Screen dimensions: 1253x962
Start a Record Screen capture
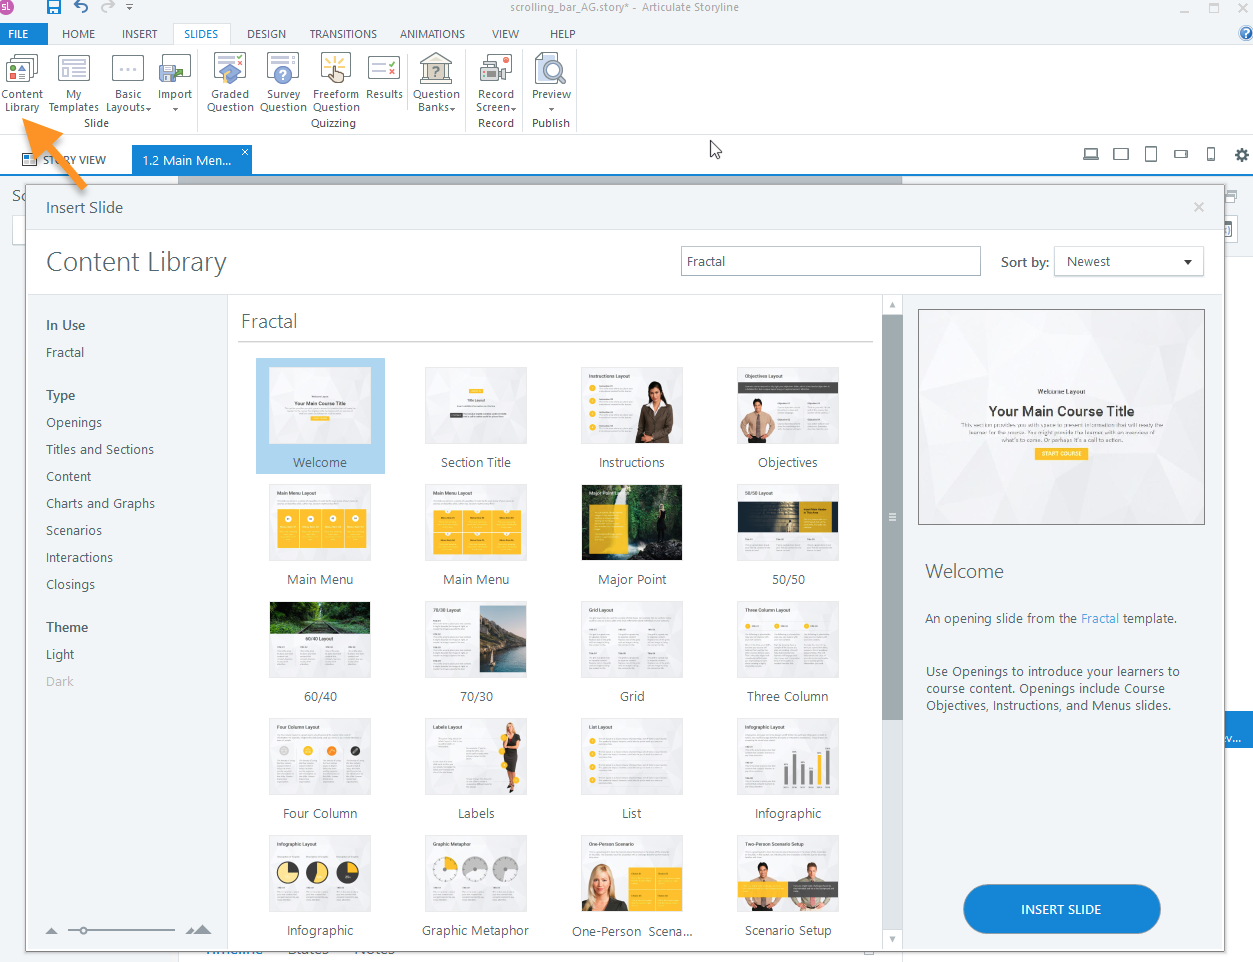coord(495,82)
